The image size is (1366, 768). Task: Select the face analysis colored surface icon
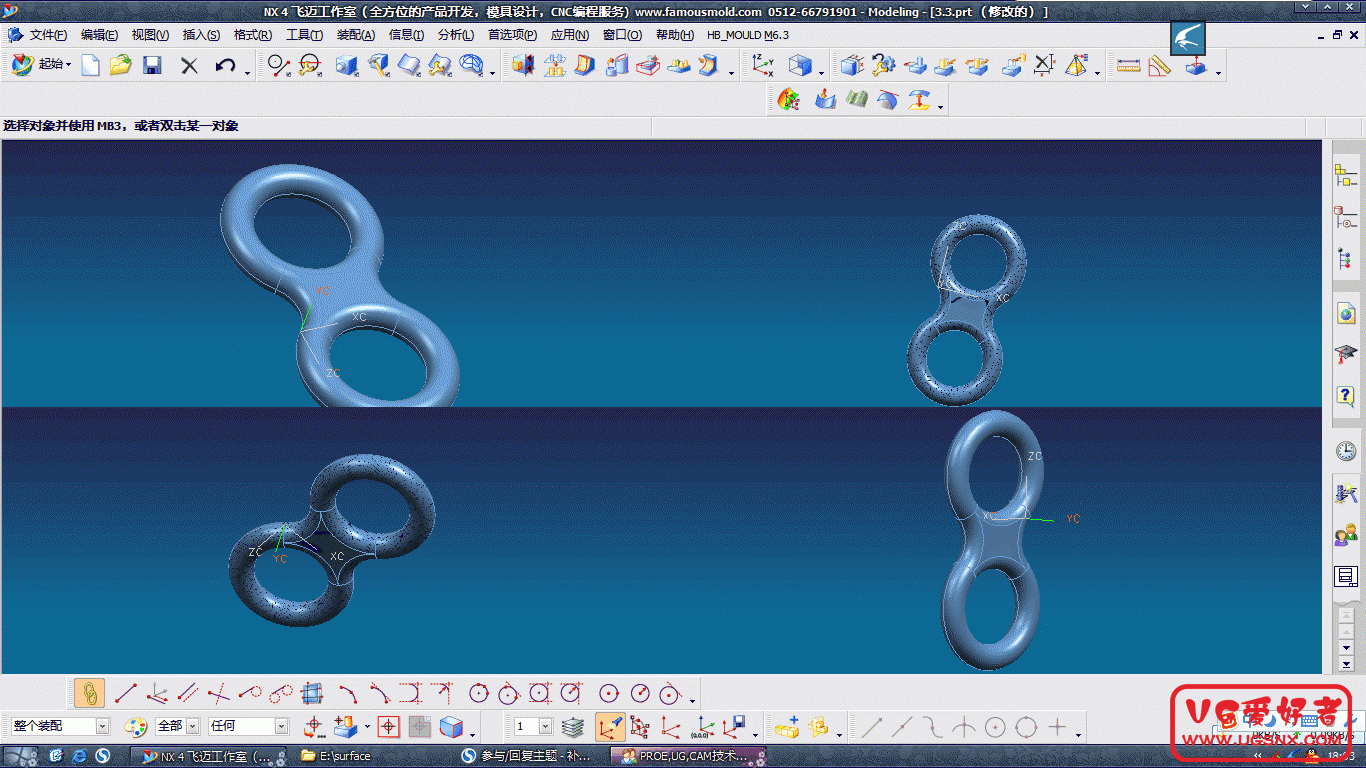[x=789, y=99]
